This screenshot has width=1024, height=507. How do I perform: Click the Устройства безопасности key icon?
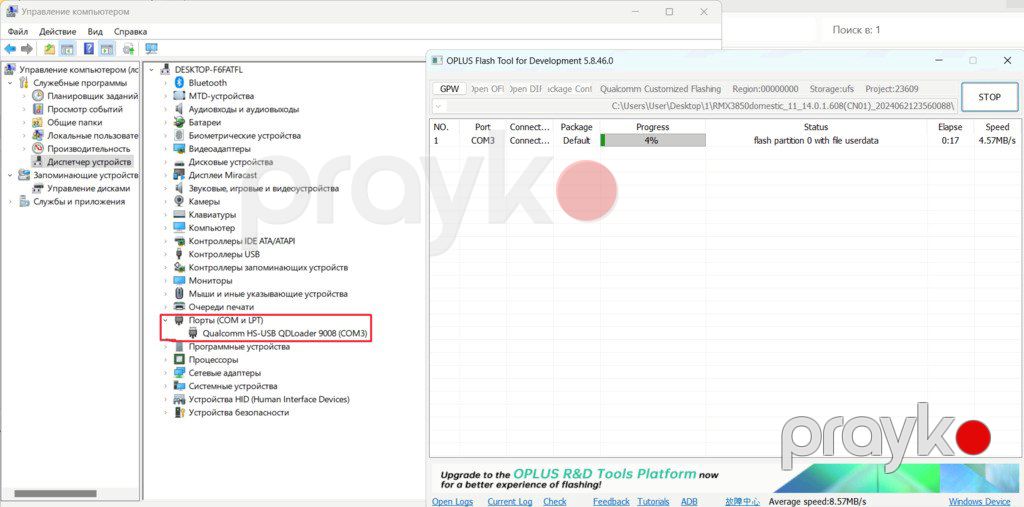click(x=180, y=413)
